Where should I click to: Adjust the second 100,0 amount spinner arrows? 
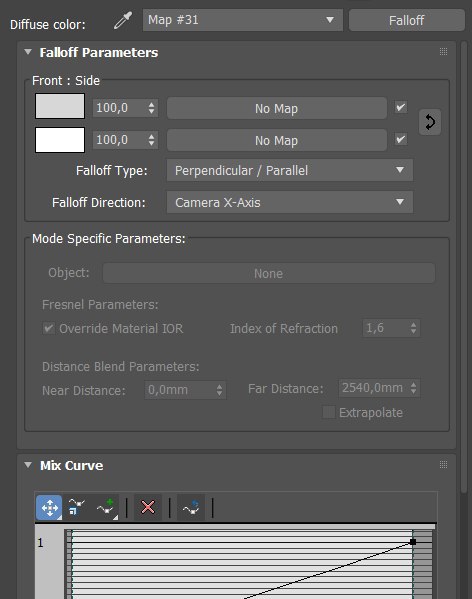pos(152,140)
